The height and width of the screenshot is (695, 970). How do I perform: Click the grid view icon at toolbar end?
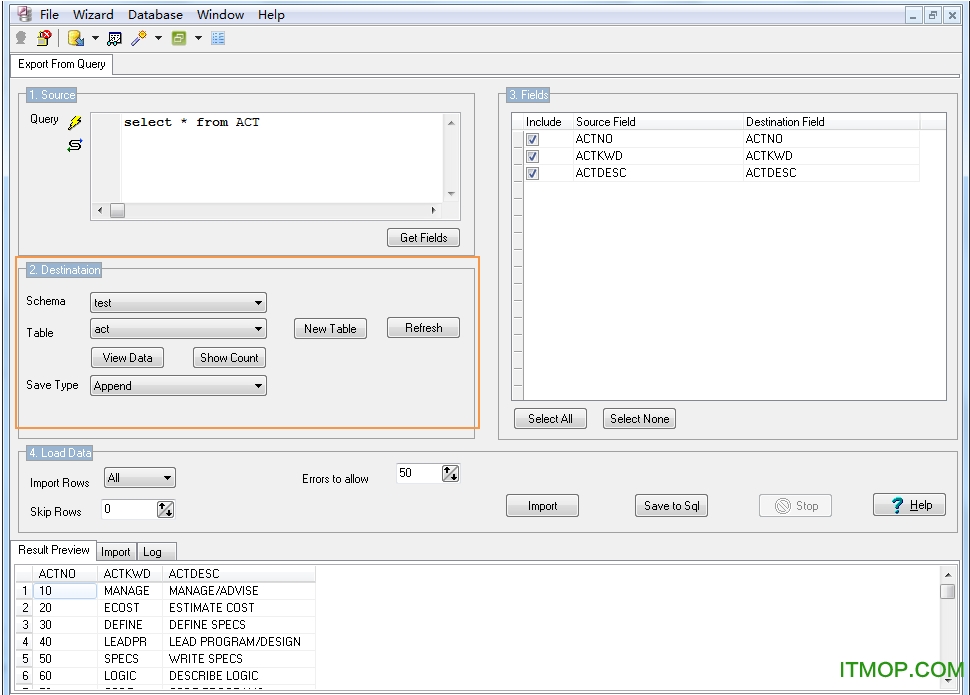point(218,38)
